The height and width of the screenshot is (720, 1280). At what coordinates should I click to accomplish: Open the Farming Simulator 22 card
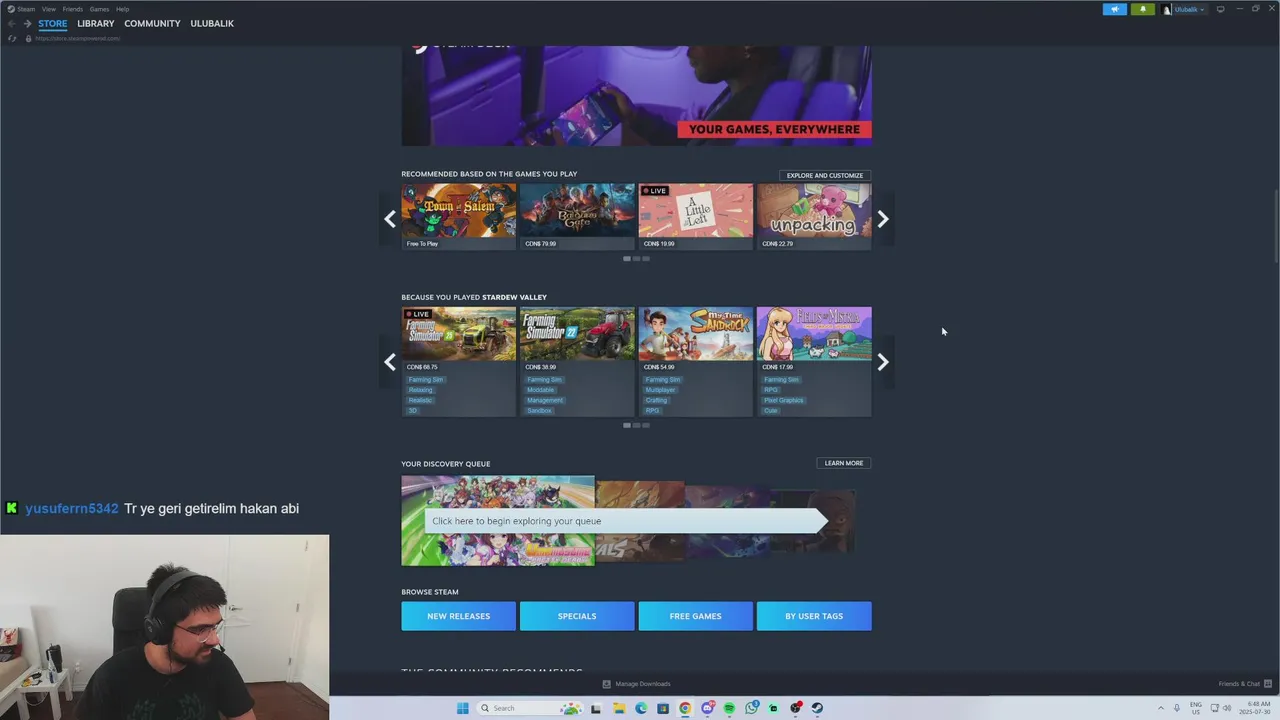pyautogui.click(x=577, y=361)
